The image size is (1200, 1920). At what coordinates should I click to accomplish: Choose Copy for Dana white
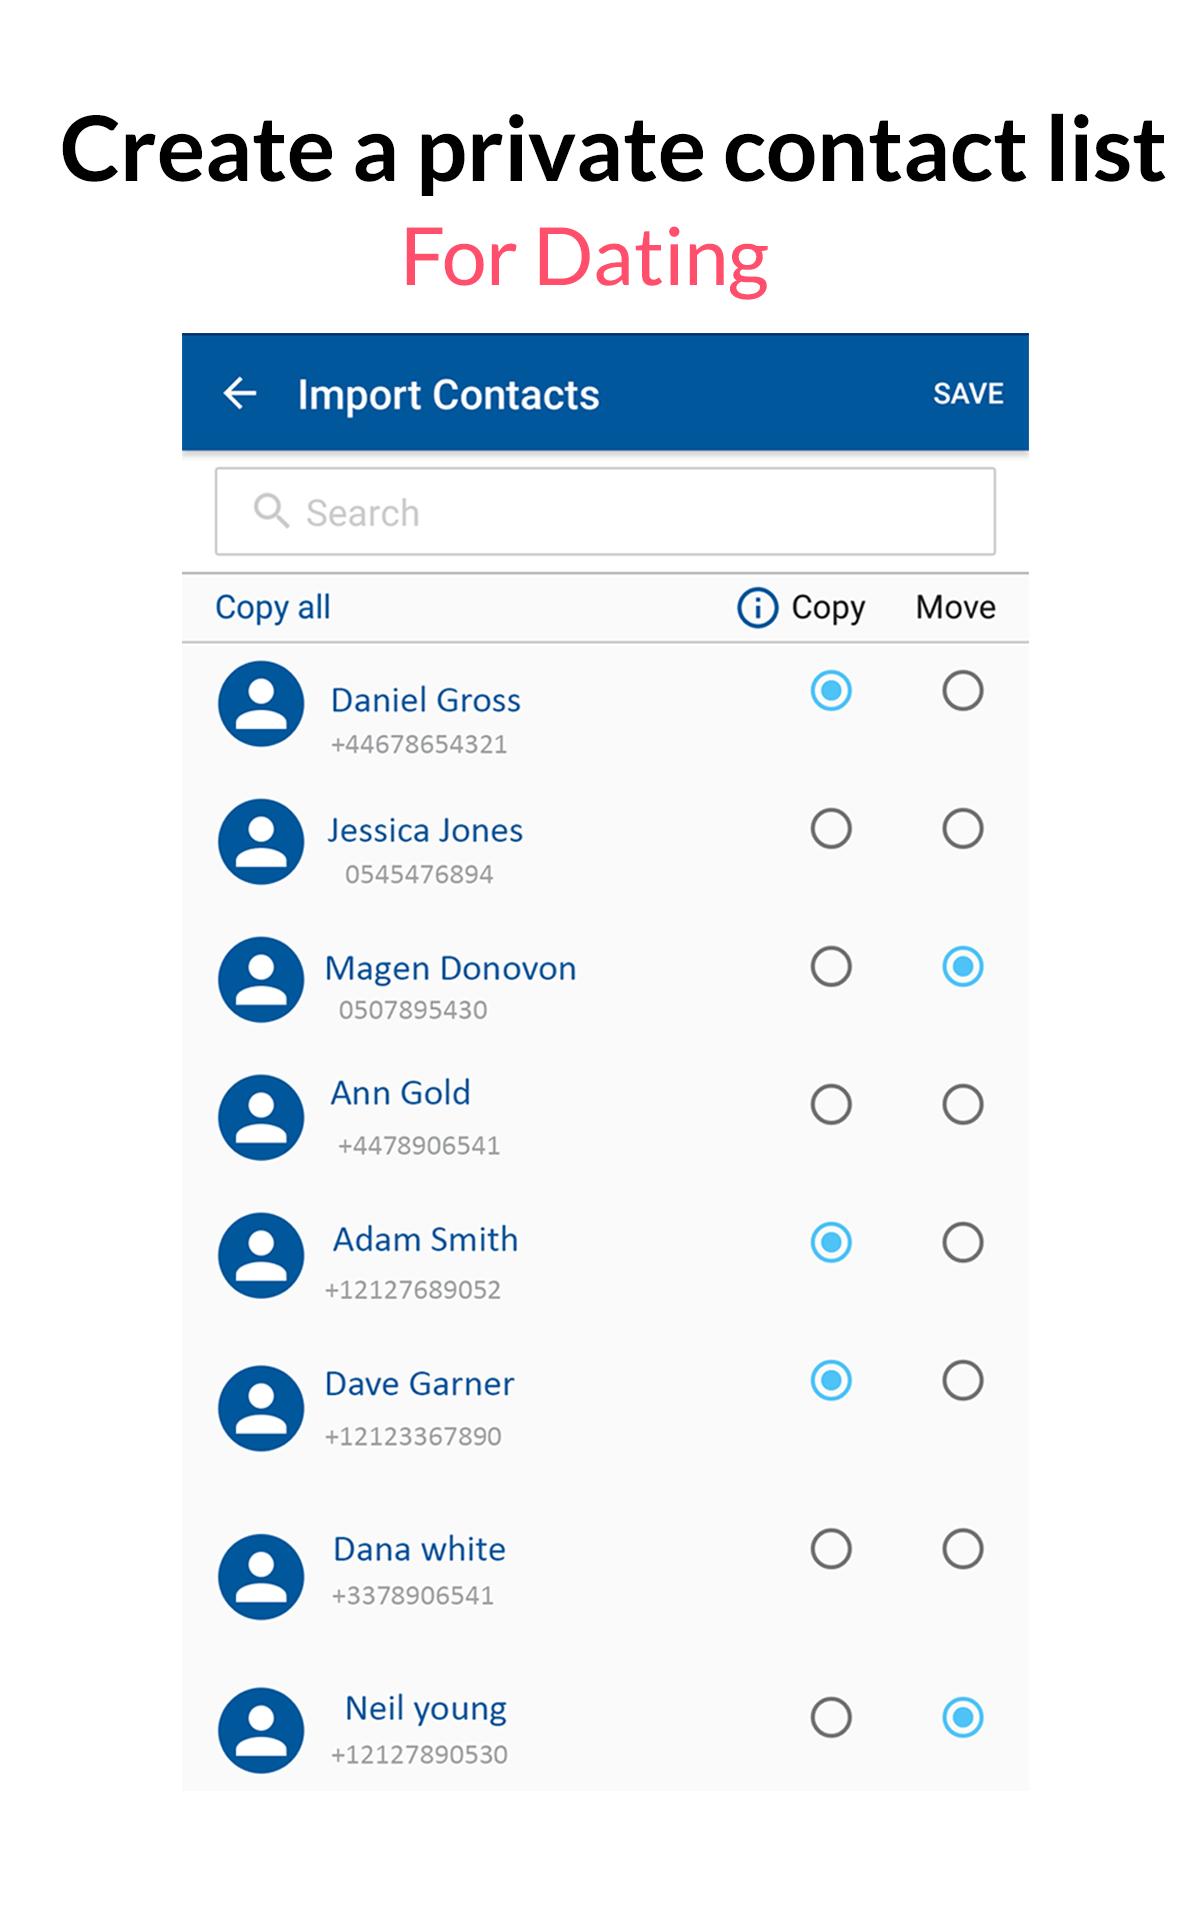[831, 1549]
